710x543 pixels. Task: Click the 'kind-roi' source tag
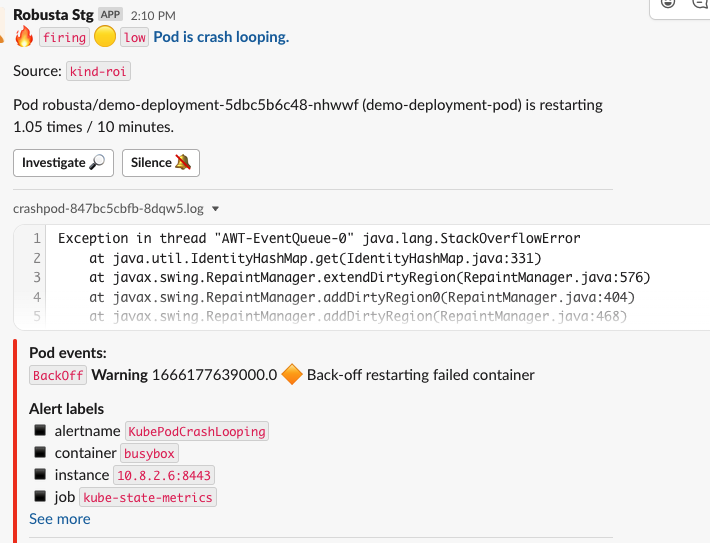tap(98, 71)
